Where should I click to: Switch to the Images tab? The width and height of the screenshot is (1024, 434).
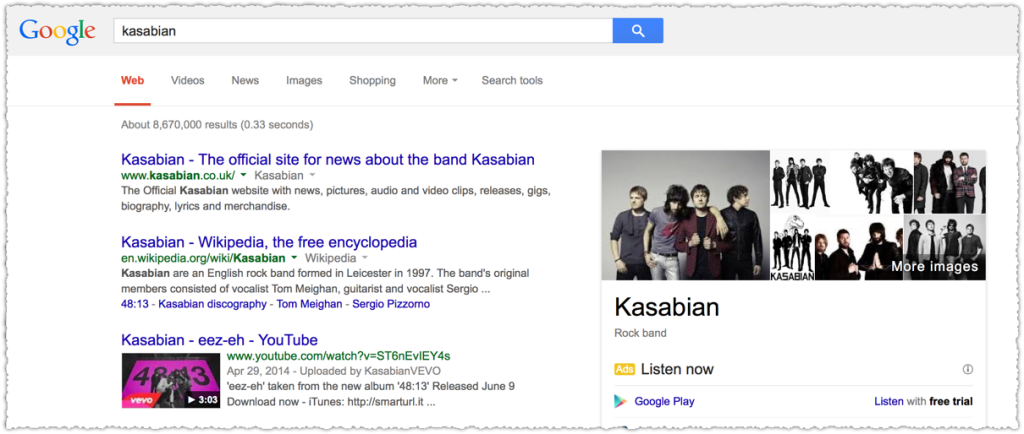304,80
